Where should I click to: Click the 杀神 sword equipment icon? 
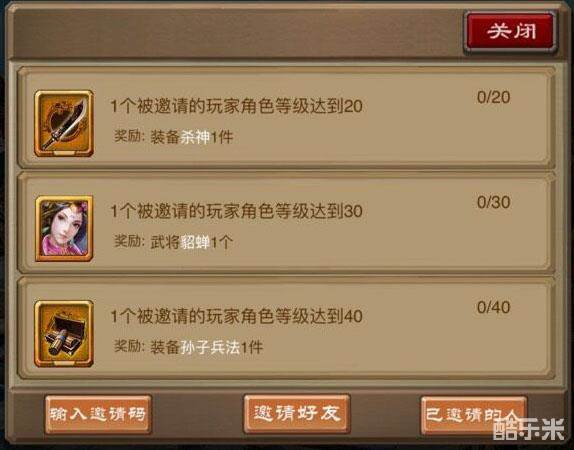point(64,123)
